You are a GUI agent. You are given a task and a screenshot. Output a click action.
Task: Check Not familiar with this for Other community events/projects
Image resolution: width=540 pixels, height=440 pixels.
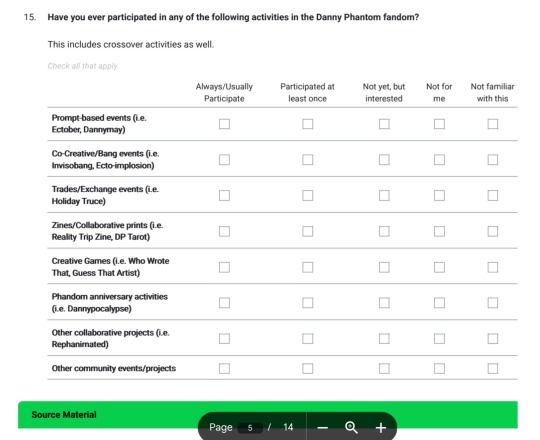(493, 369)
